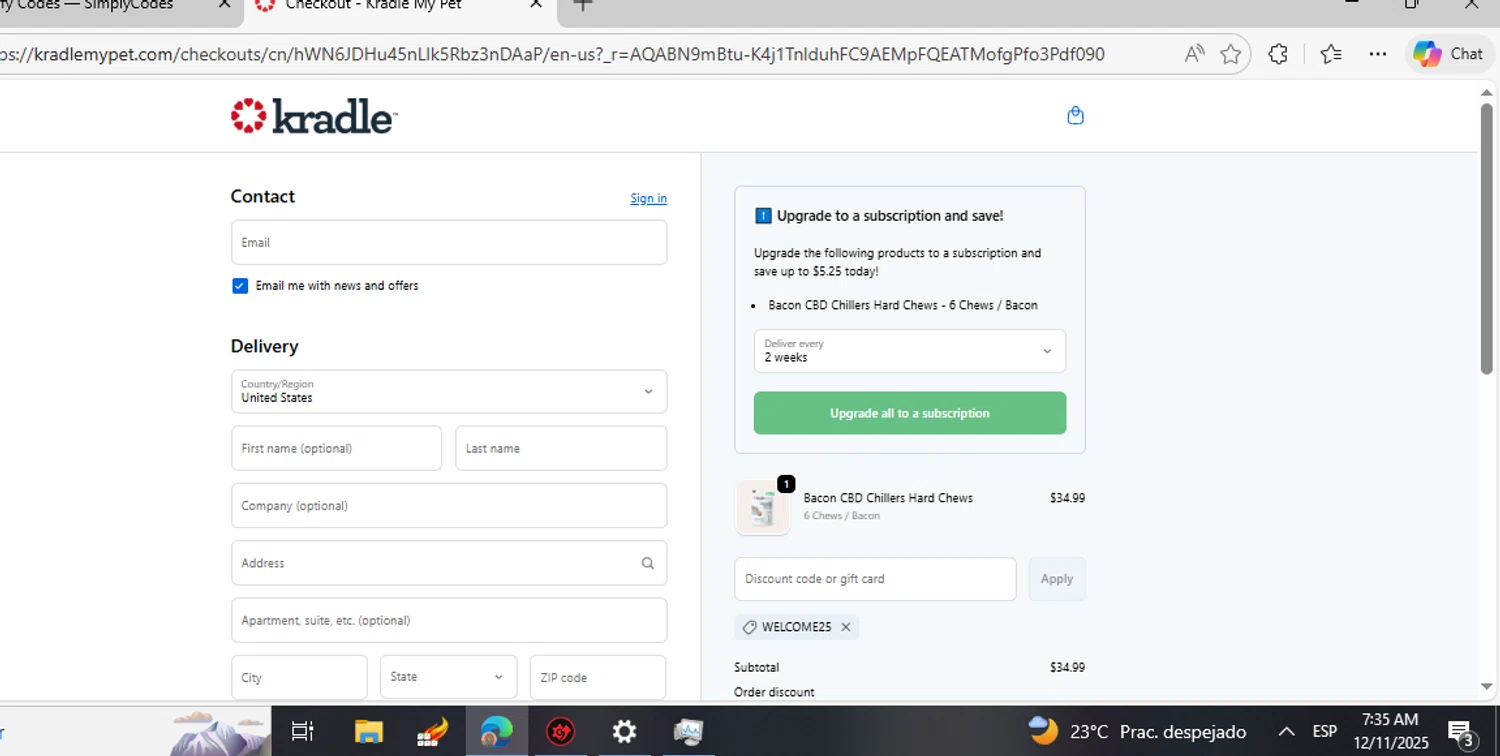Remove WELCOME25 discount code tag
This screenshot has width=1500, height=756.
[x=845, y=627]
